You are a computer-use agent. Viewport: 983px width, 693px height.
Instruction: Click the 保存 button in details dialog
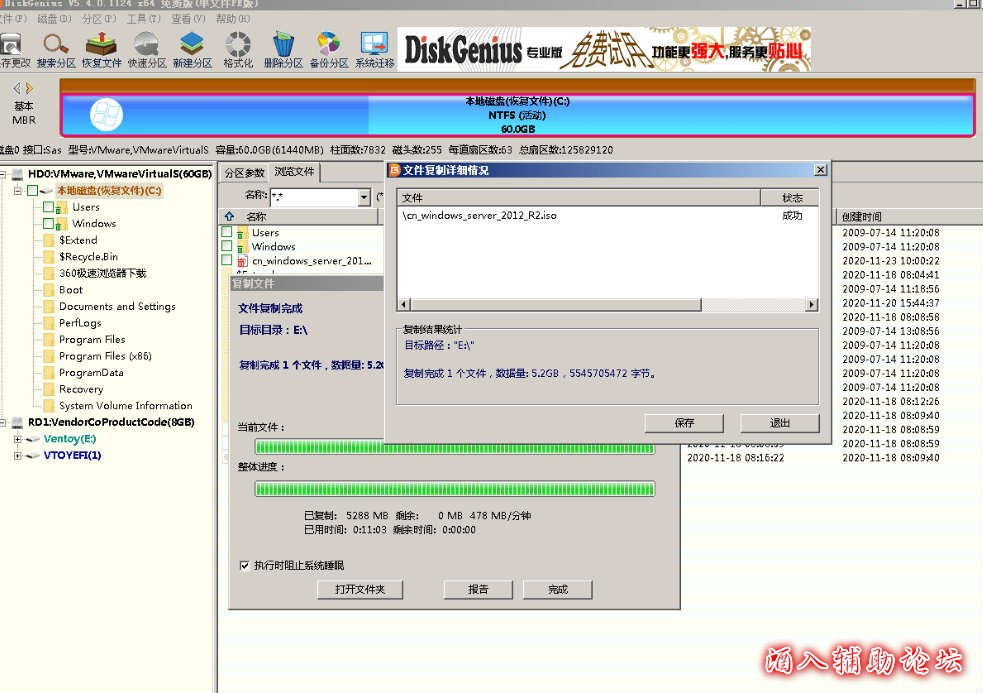[684, 423]
